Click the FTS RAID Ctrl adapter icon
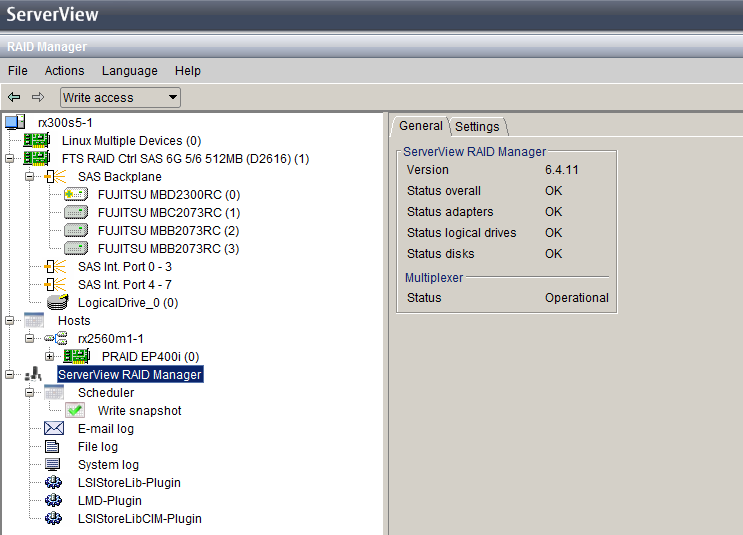Screen dimensions: 743x535 click(37, 158)
